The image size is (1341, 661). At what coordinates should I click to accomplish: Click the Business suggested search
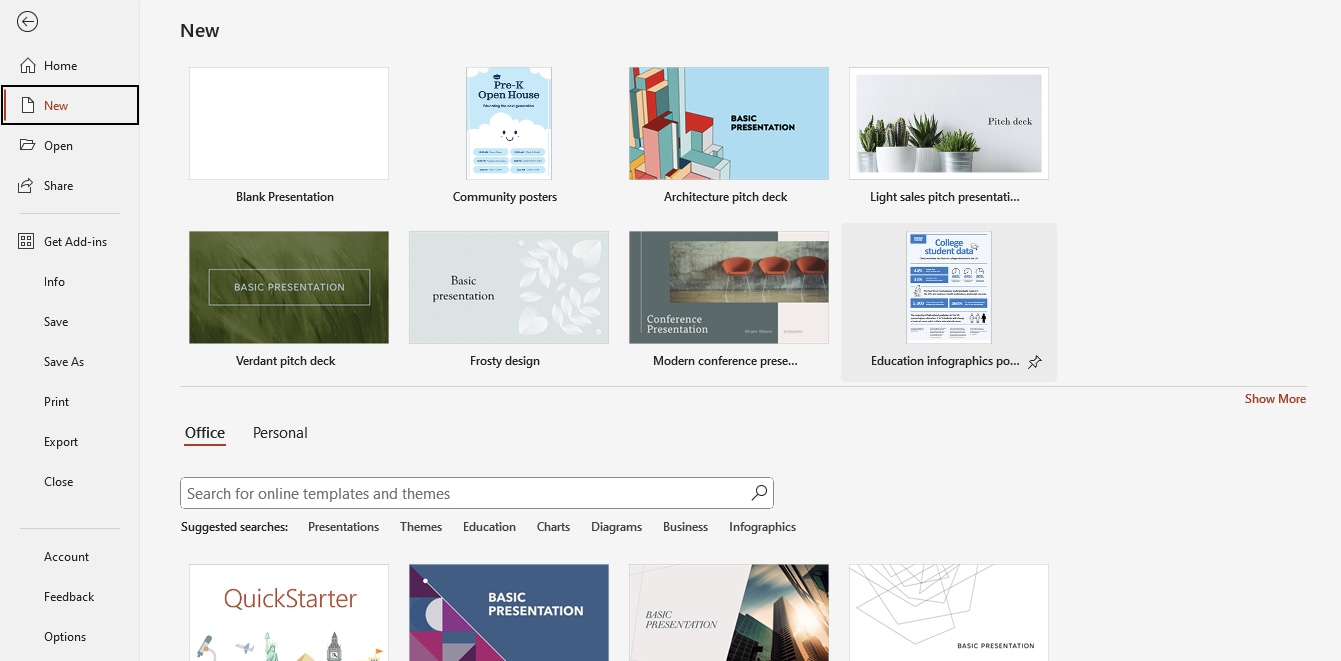pyautogui.click(x=685, y=527)
